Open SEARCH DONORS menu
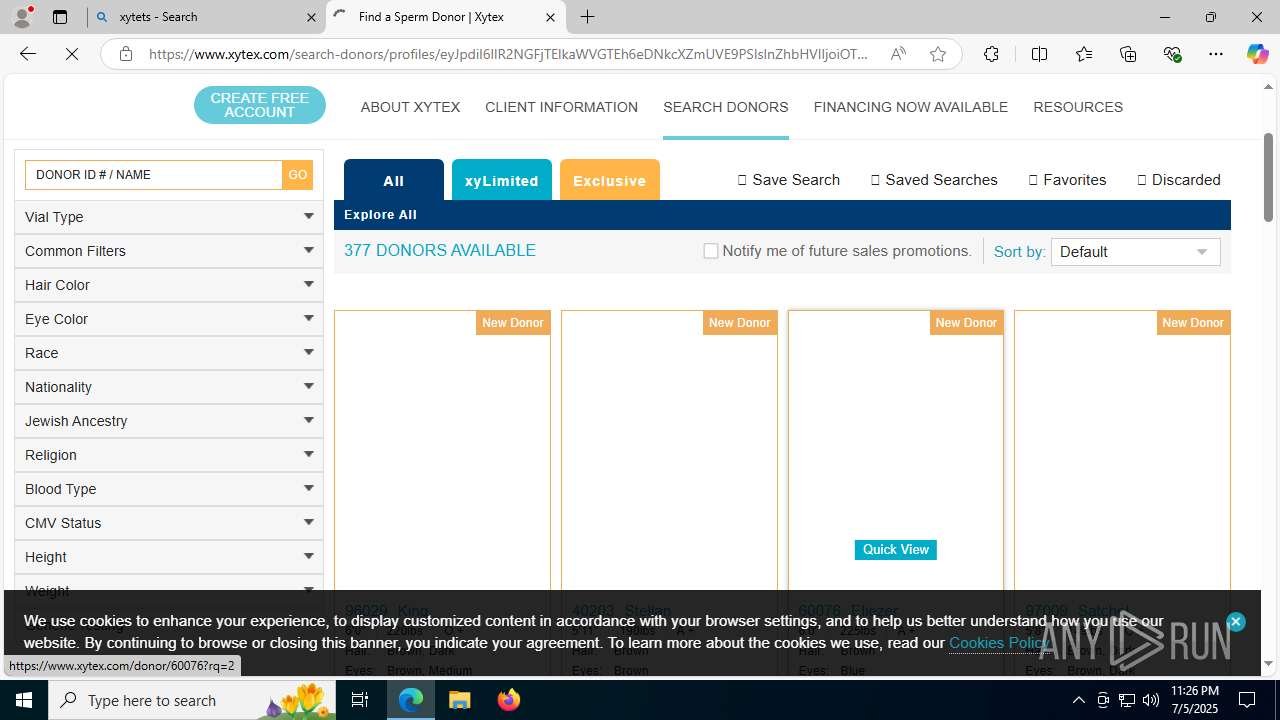This screenshot has height=720, width=1280. click(x=725, y=107)
